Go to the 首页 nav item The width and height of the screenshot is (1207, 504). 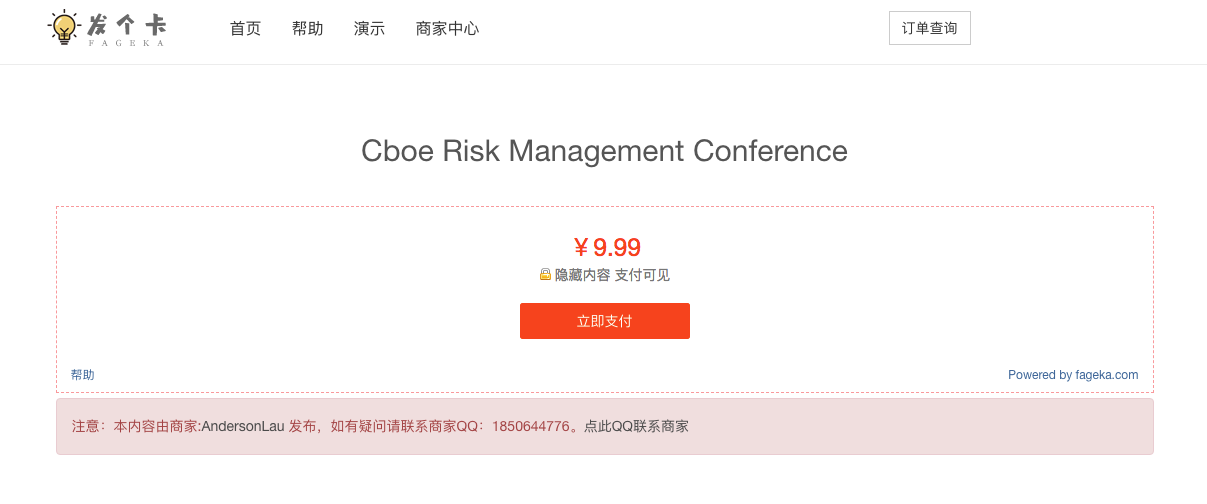pos(245,28)
